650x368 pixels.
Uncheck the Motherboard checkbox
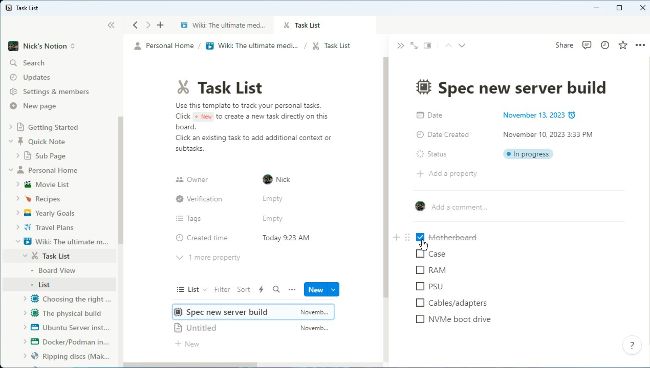[420, 237]
